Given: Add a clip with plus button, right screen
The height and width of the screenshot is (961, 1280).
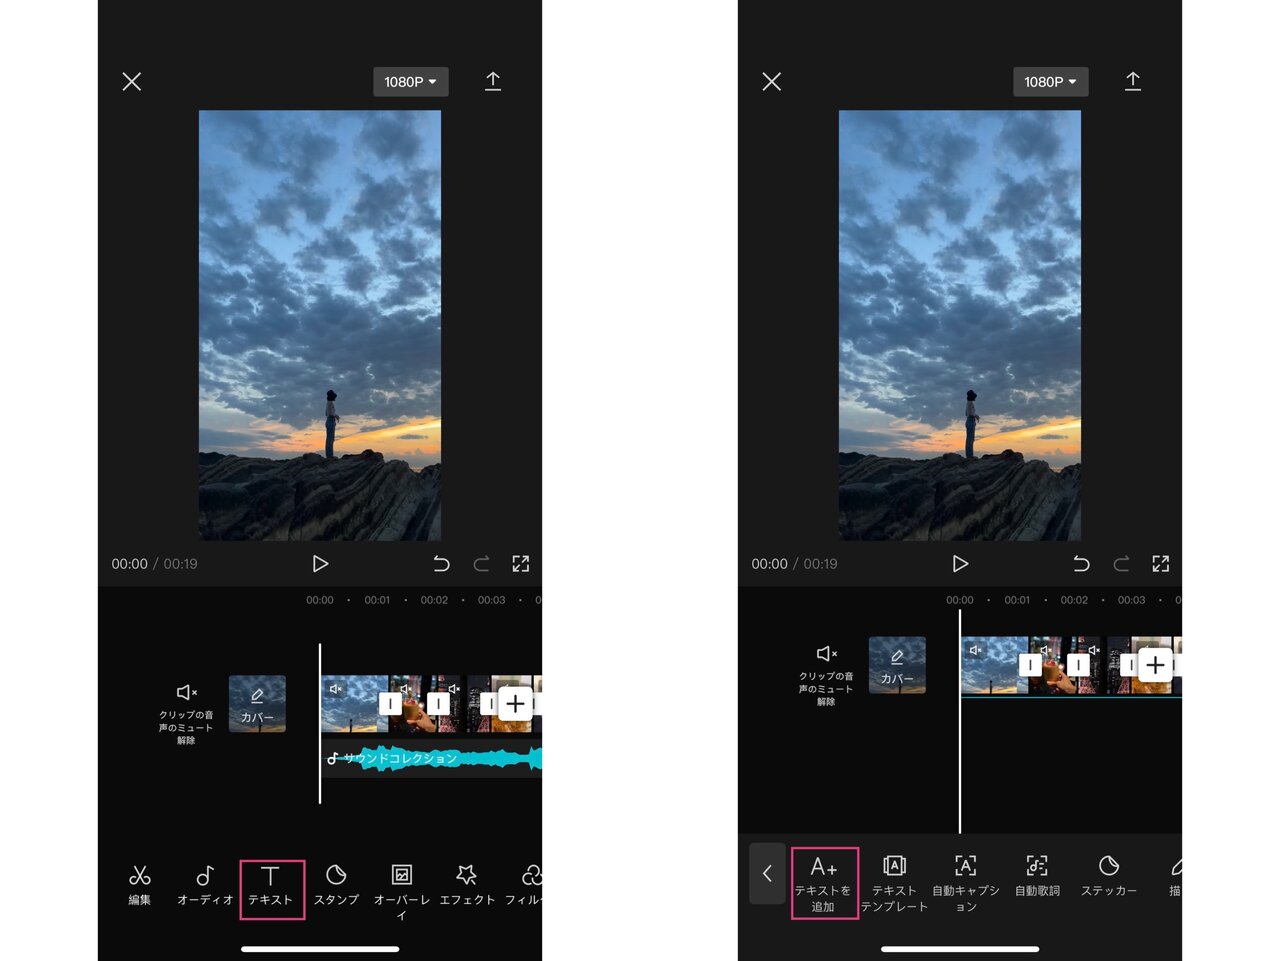Looking at the screenshot, I should [x=1155, y=665].
